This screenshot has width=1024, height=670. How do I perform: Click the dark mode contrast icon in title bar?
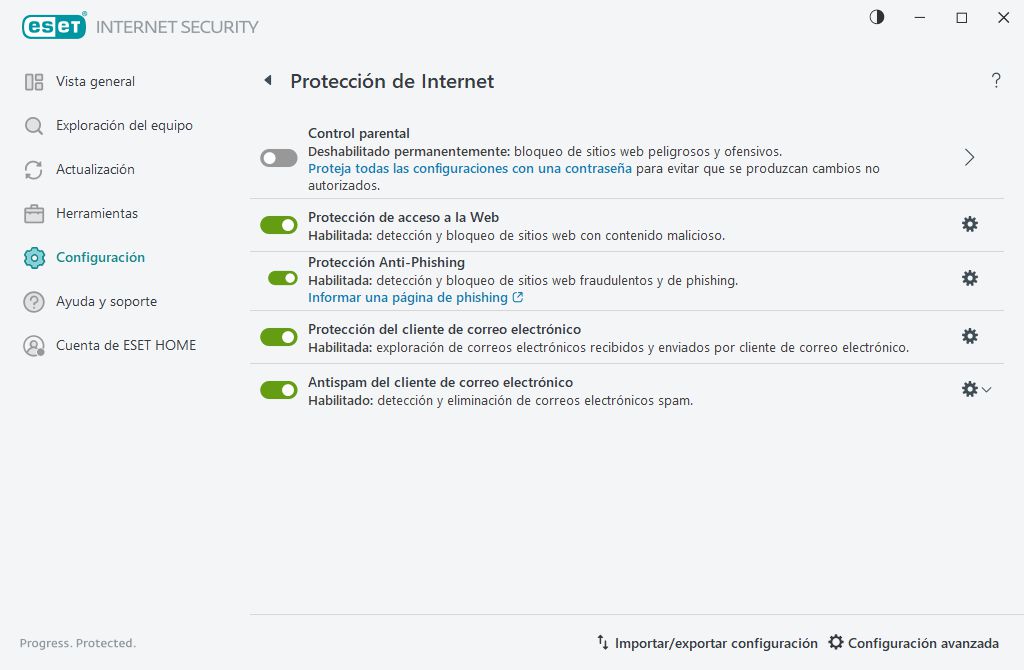876,17
